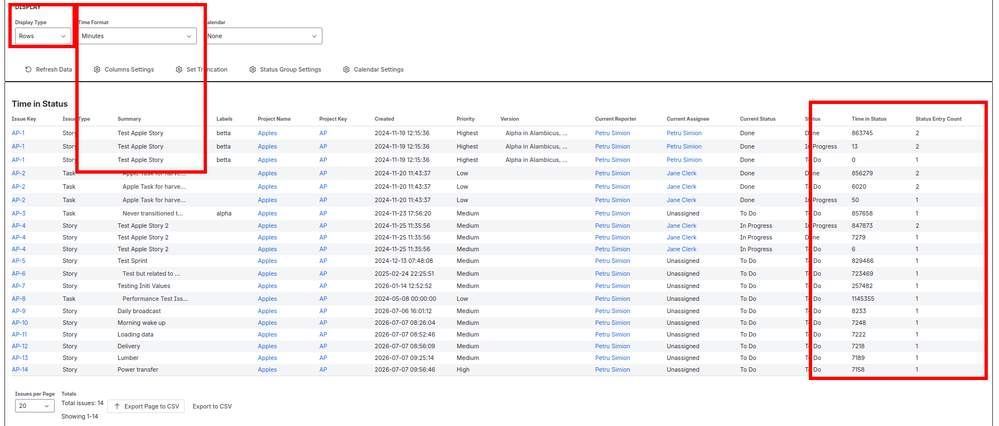Viewport: 999px width, 426px height.
Task: Select time value 1145355
Action: (863, 298)
